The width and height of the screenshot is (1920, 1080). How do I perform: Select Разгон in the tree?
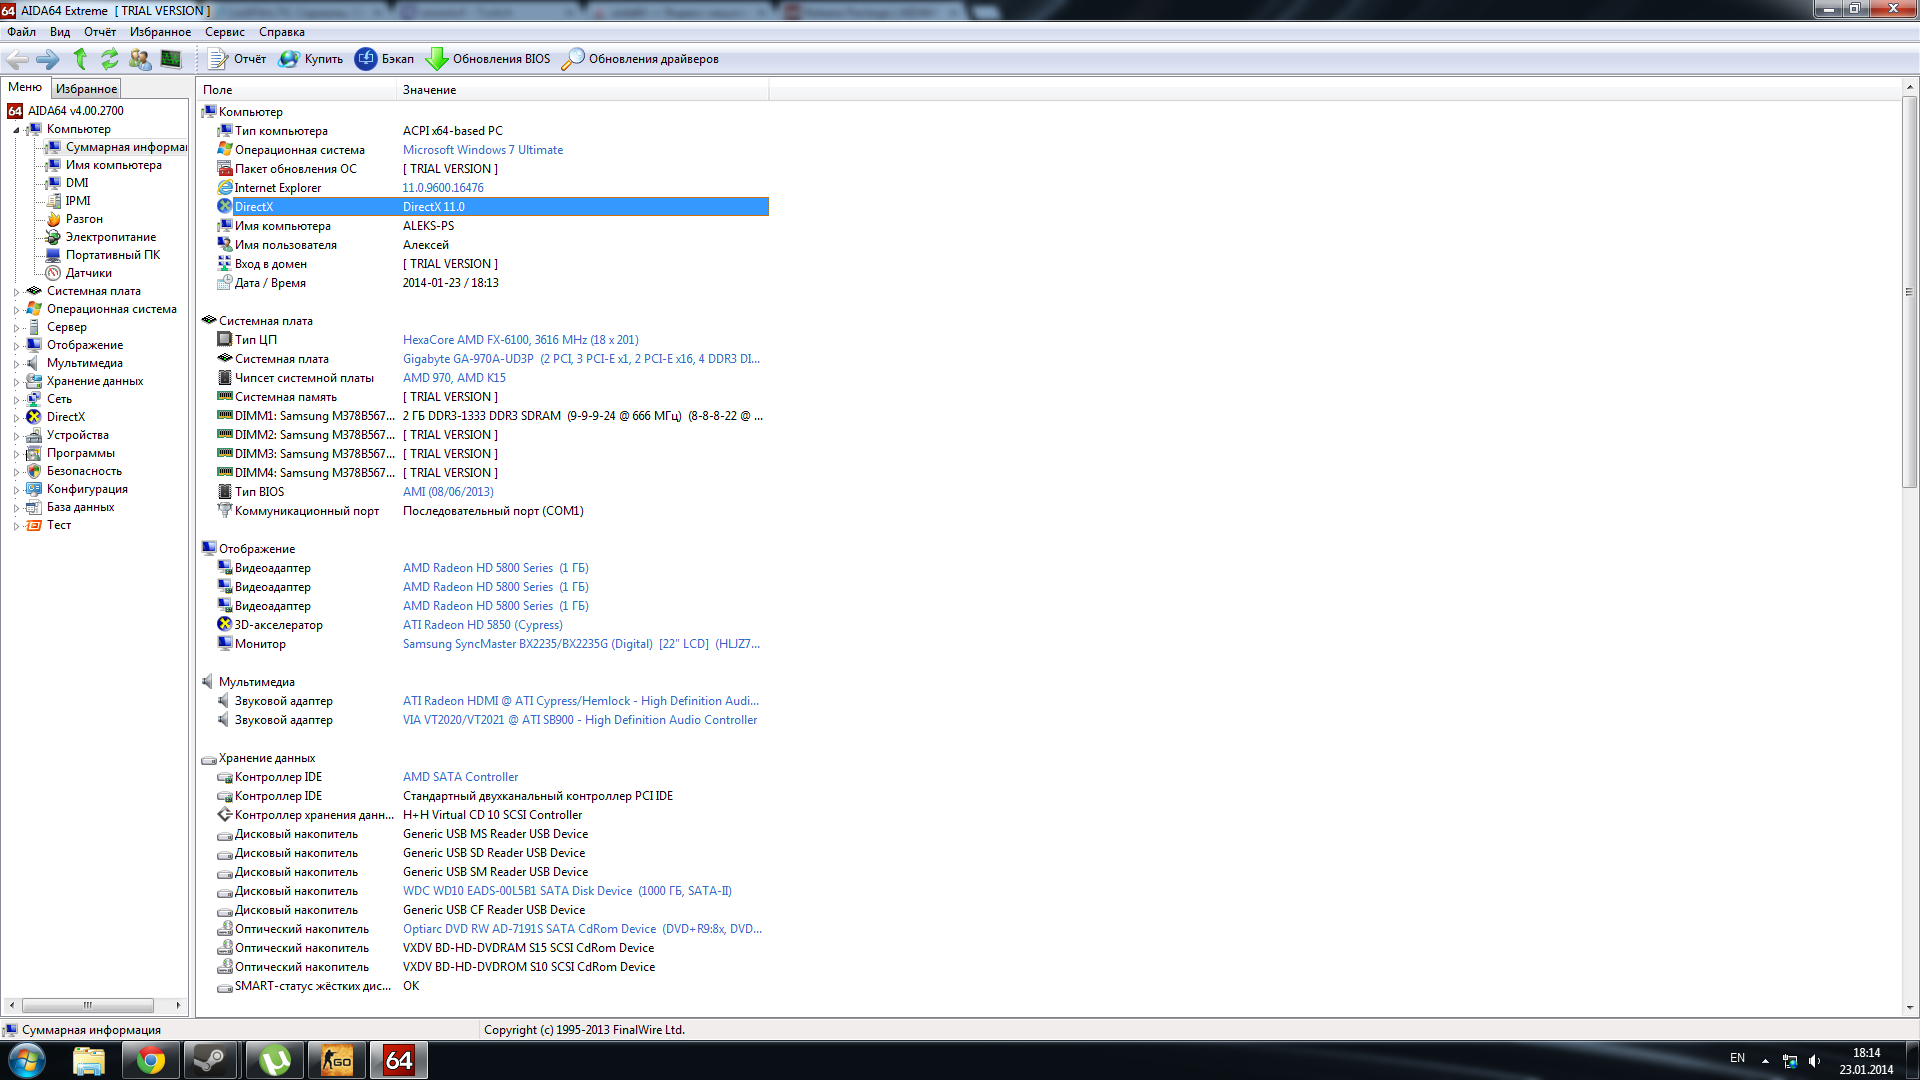tap(84, 219)
